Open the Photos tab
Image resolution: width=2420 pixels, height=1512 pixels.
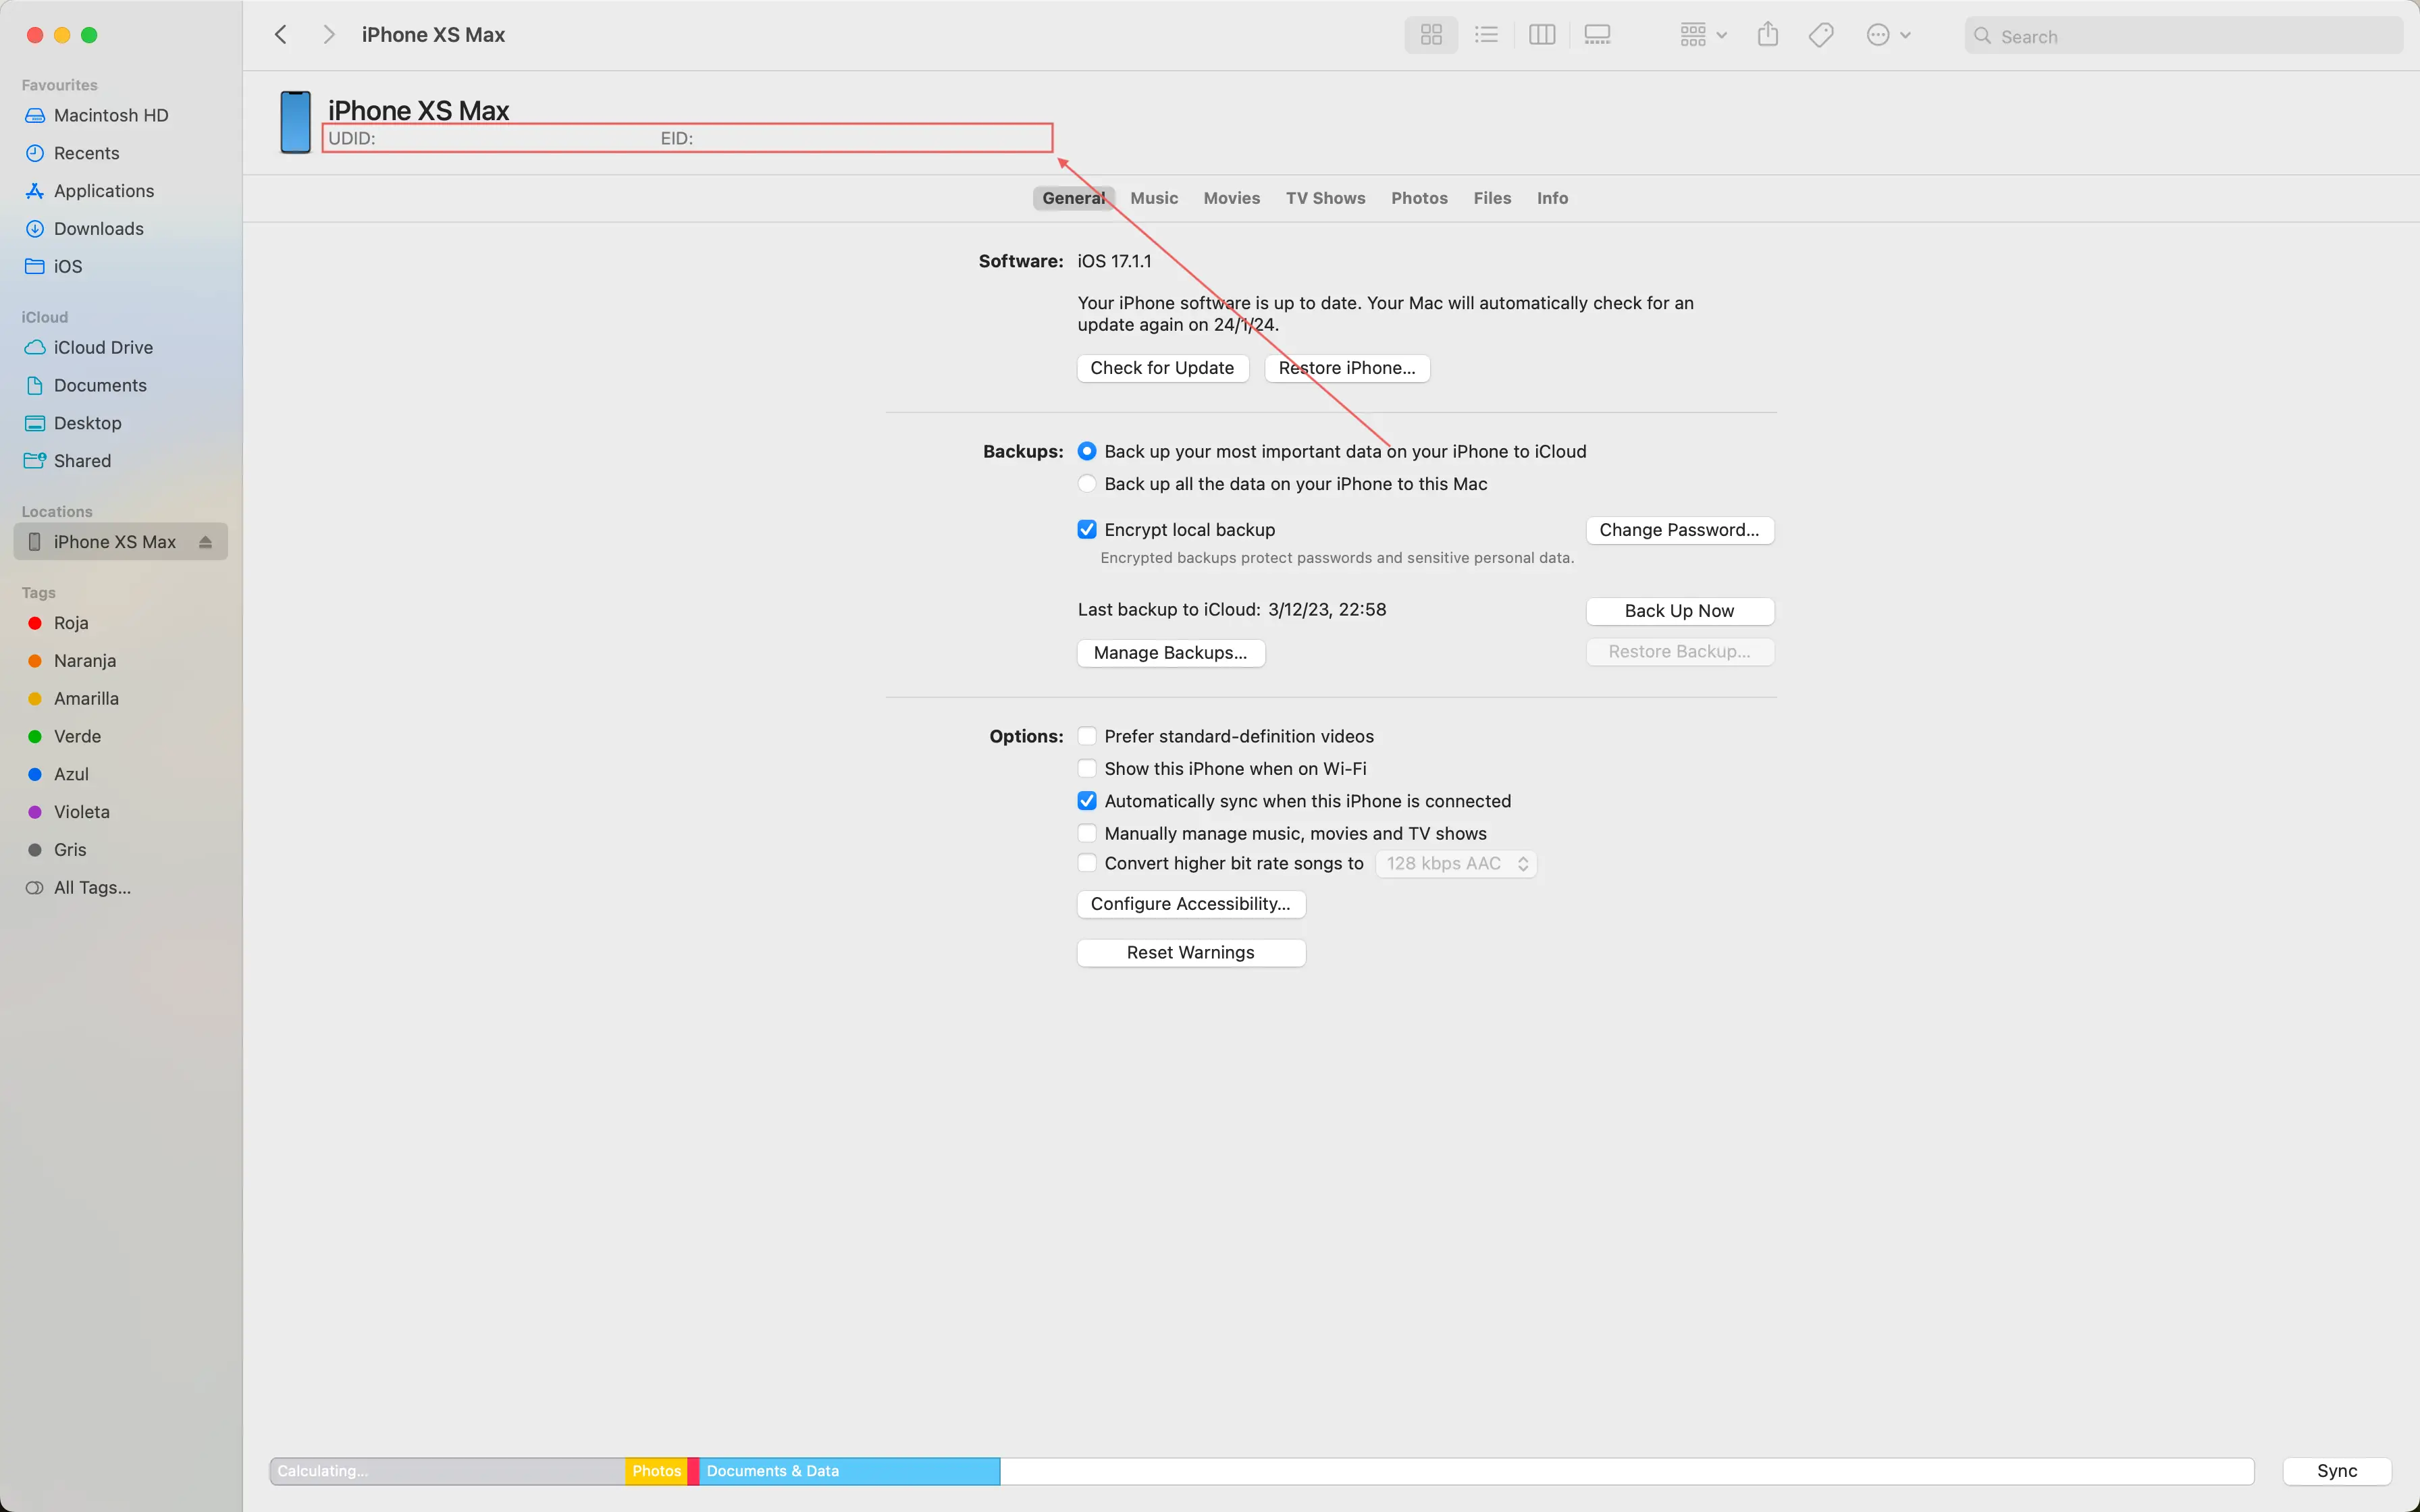pyautogui.click(x=1419, y=198)
